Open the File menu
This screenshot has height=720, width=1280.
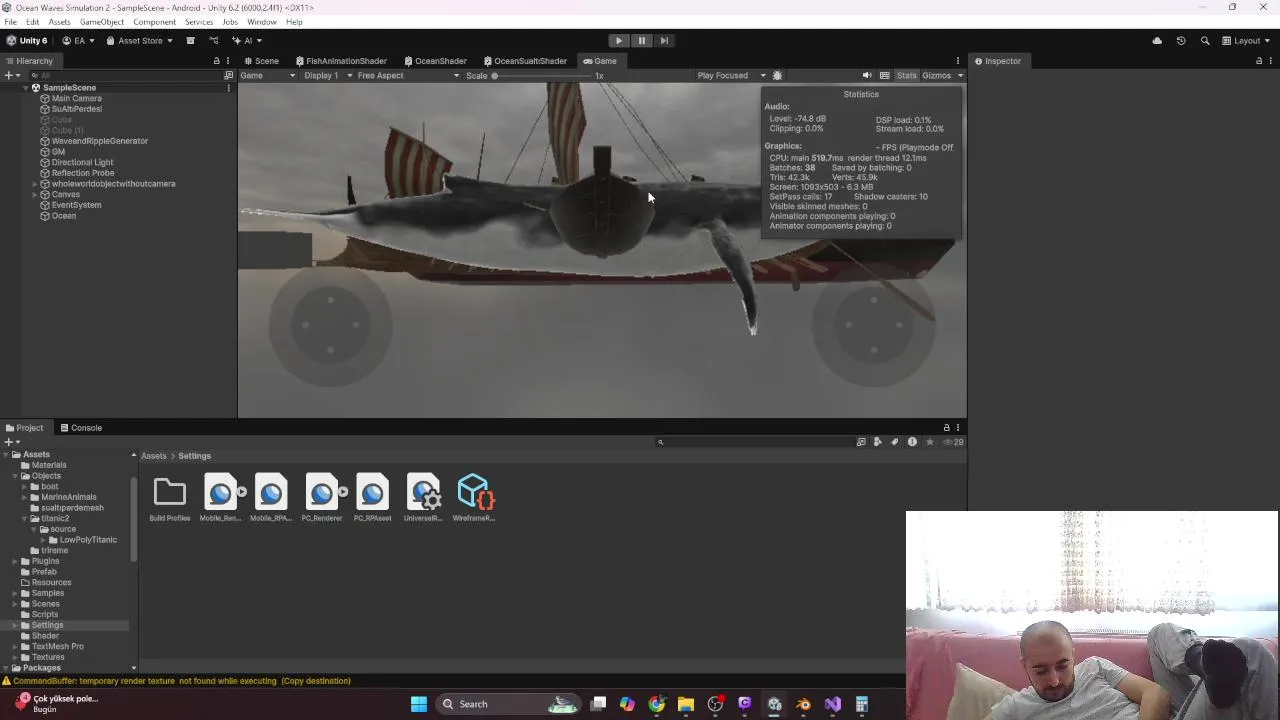point(10,22)
